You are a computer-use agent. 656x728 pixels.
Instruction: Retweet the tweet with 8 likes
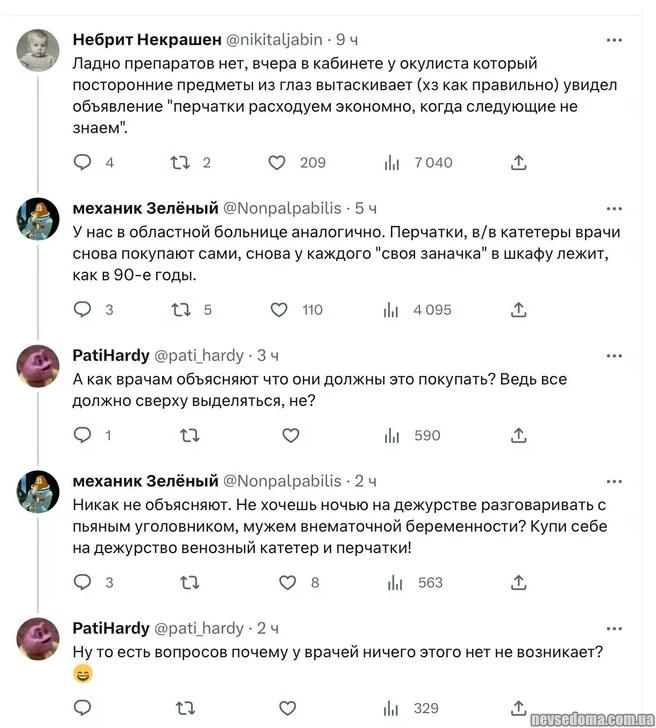click(187, 582)
